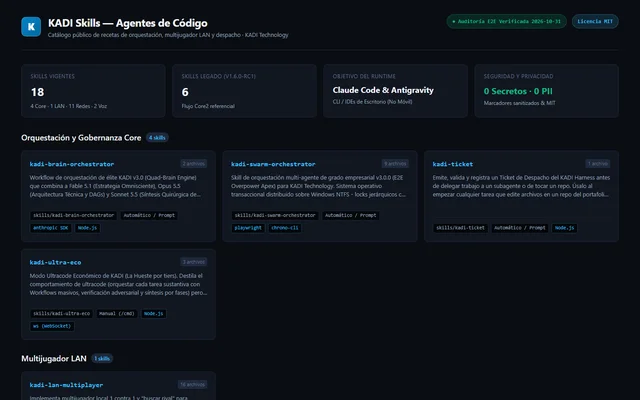This screenshot has width=640, height=400.
Task: Click the 'Orquestación y Gobernanza Core' heading
Action: 81,138
